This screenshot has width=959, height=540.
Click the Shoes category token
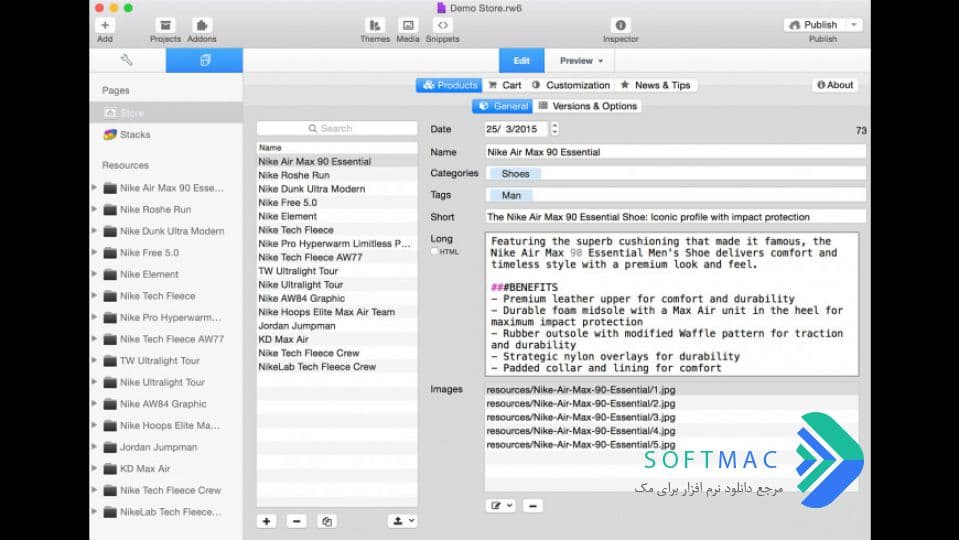click(515, 174)
